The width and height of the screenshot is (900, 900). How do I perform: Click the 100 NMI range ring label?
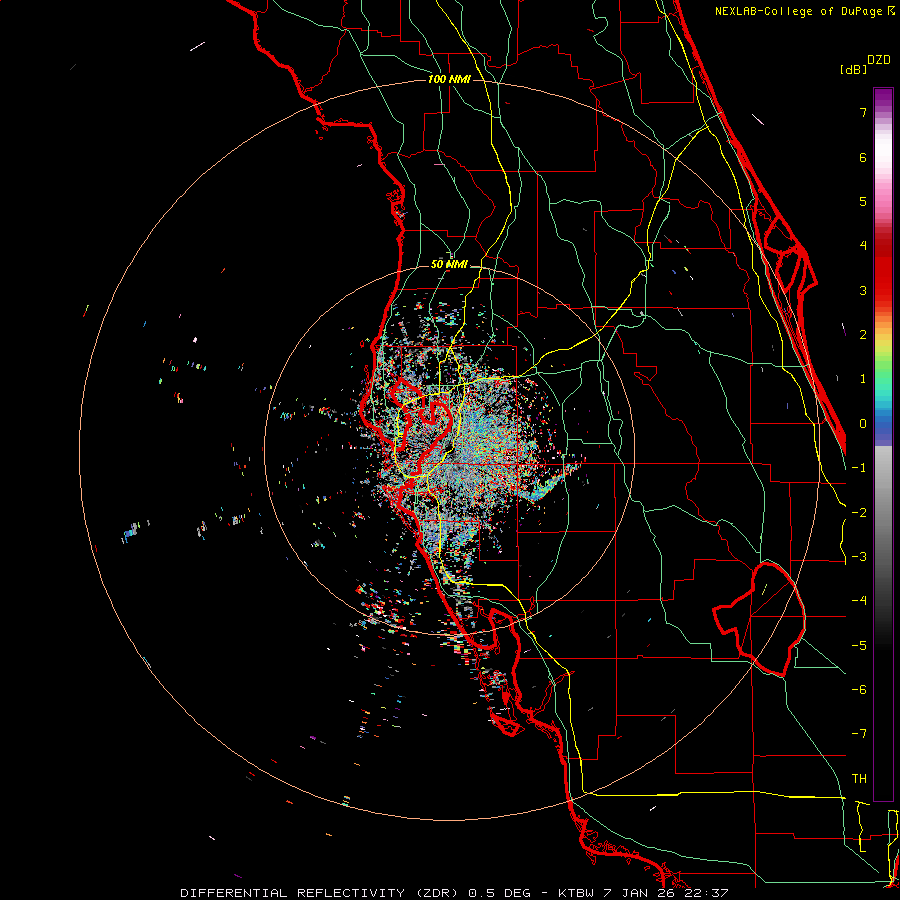pos(449,79)
